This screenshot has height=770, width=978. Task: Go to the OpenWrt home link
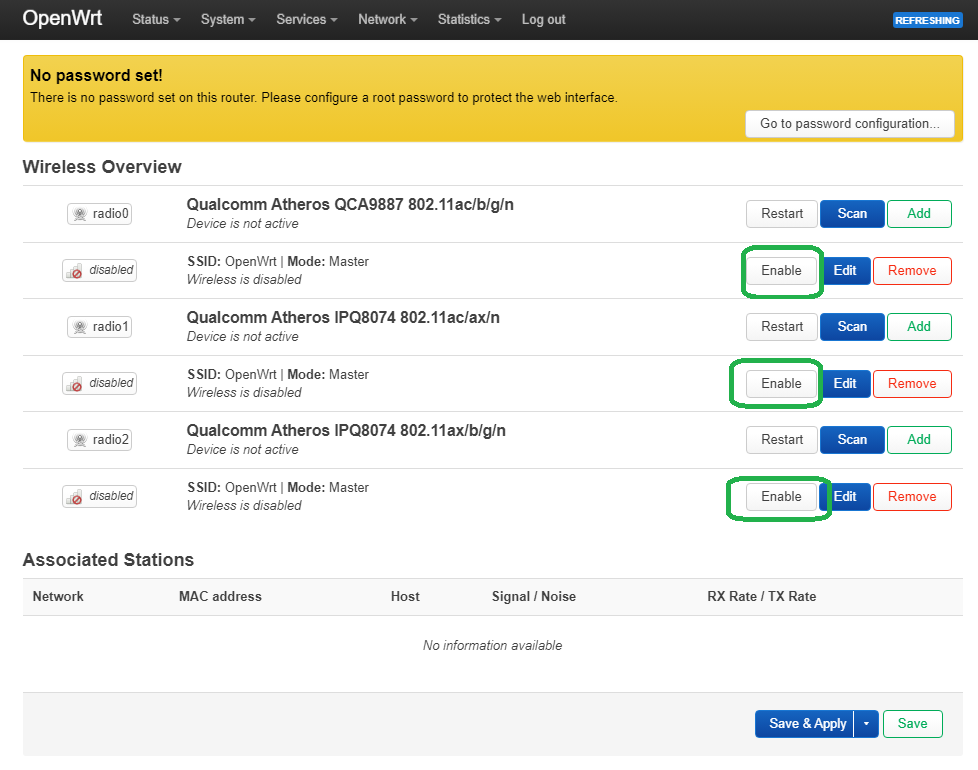click(x=62, y=18)
